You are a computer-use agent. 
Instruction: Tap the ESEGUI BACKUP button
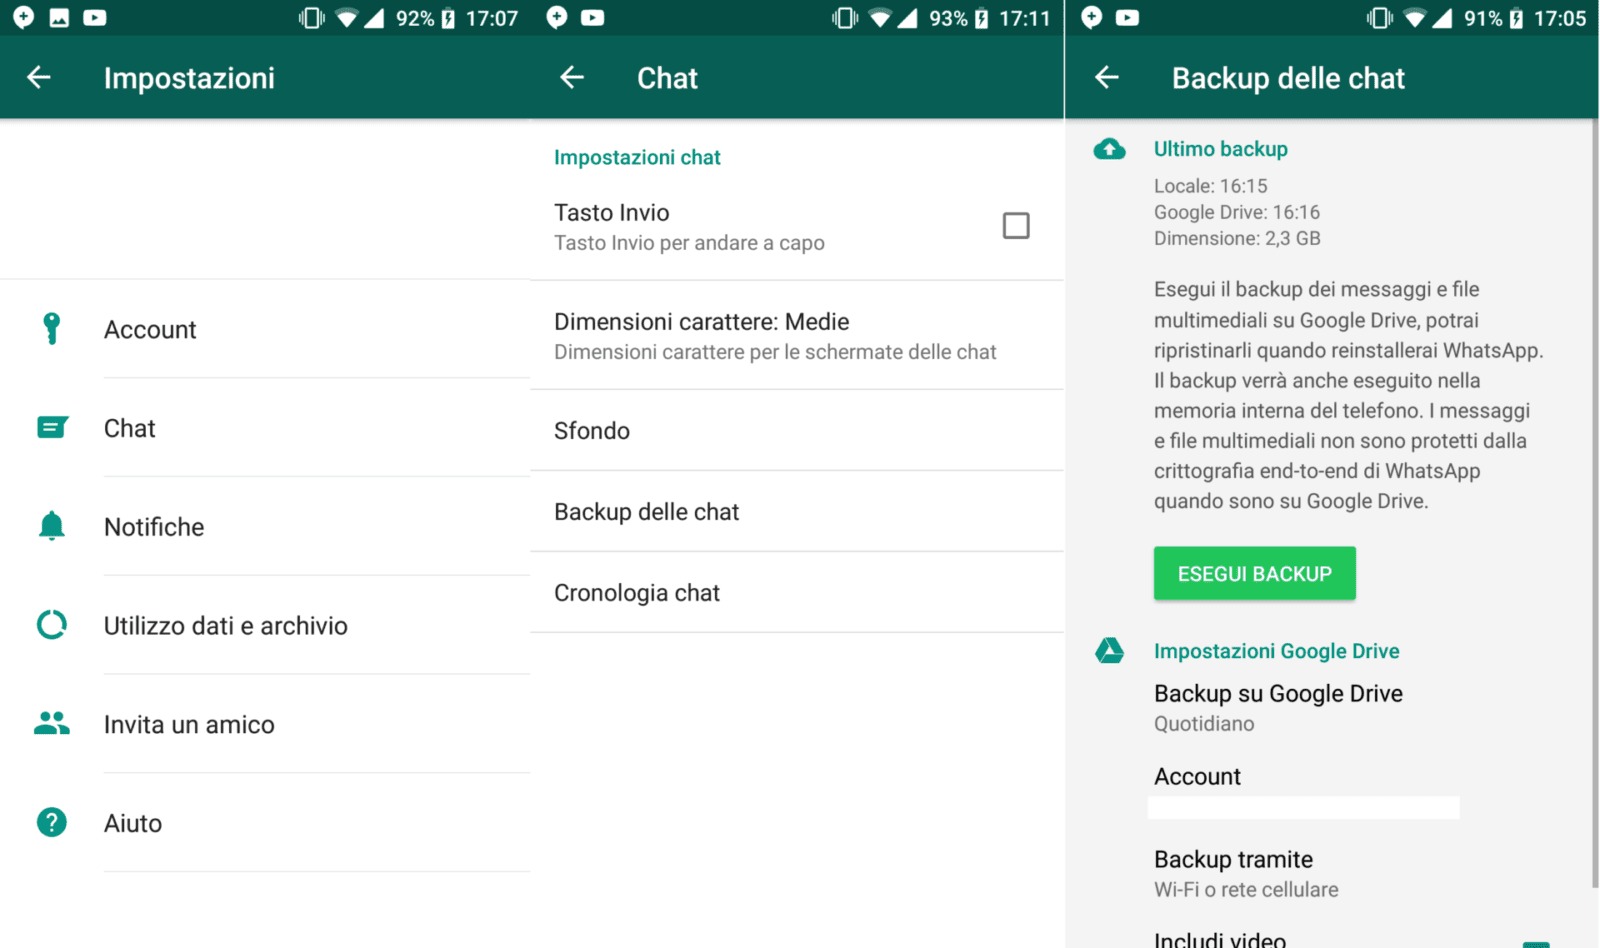click(x=1255, y=573)
